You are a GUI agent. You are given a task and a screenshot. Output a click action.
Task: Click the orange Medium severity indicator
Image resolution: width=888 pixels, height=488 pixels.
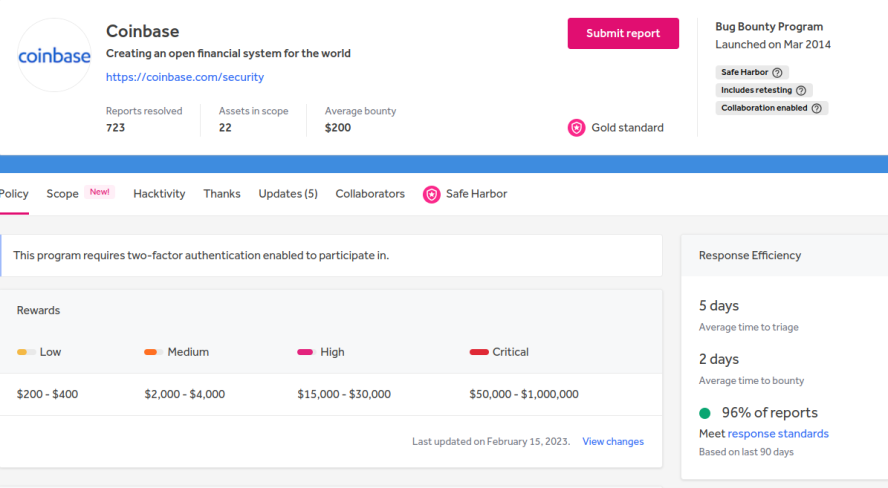153,352
